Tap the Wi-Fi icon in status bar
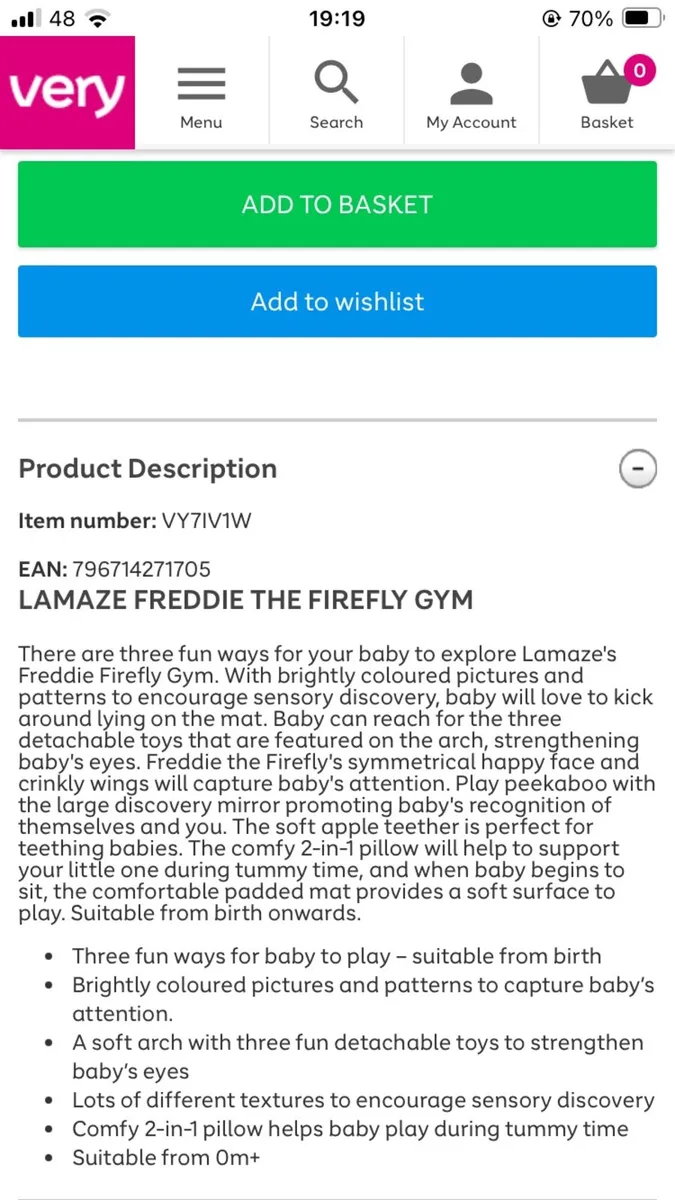675x1200 pixels. [x=97, y=18]
